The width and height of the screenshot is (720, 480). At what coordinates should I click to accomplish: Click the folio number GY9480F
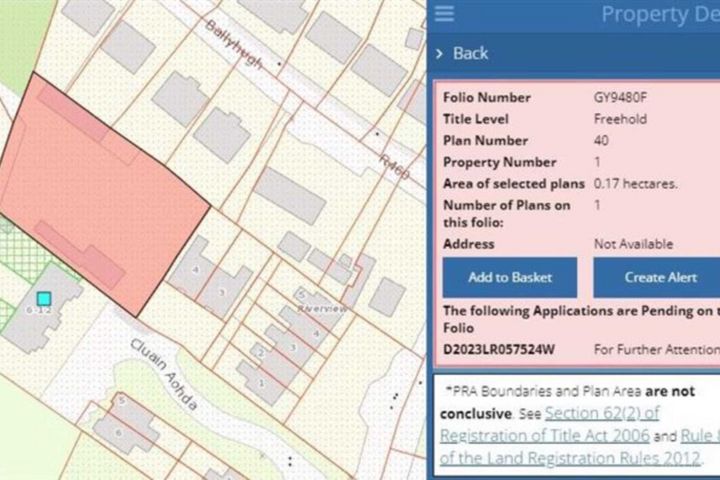(622, 98)
